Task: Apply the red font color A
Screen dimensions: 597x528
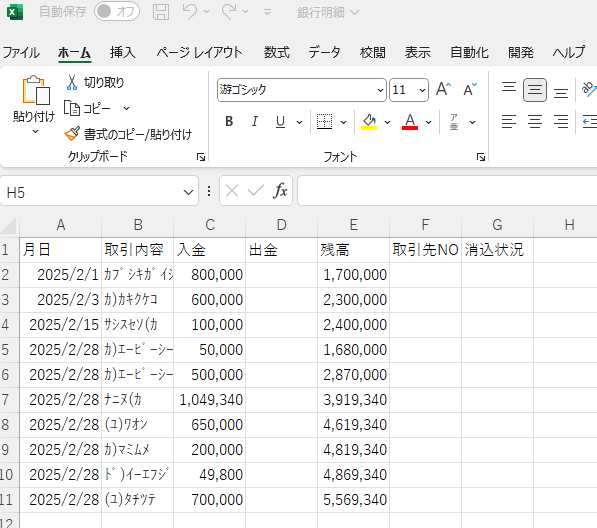Action: coord(410,122)
